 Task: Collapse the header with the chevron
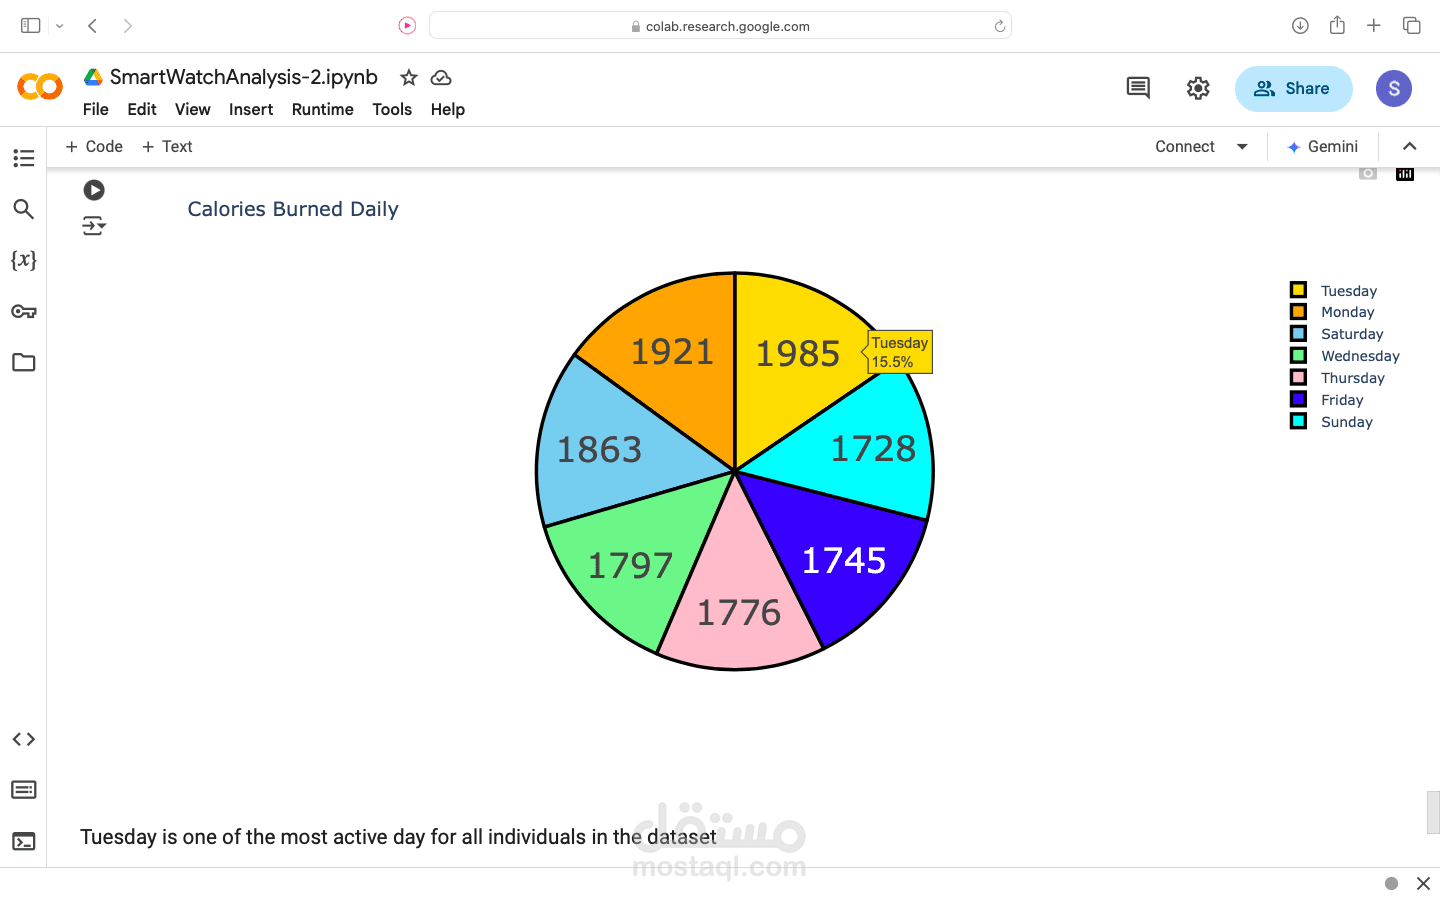1409,146
